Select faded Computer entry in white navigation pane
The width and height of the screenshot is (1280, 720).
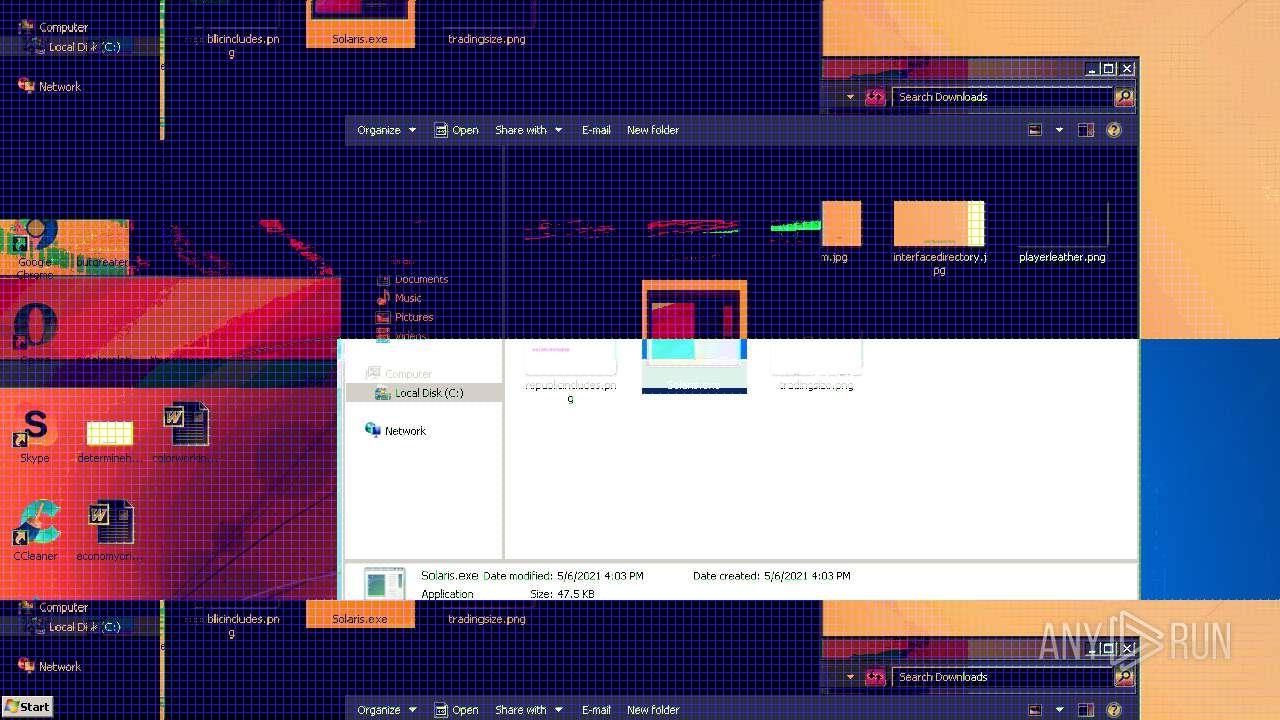coord(399,374)
